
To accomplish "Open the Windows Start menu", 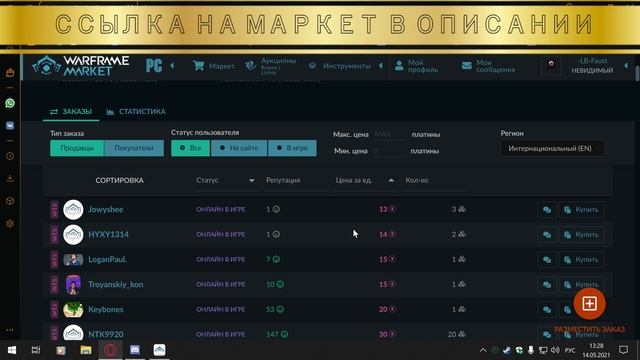I will coord(12,350).
